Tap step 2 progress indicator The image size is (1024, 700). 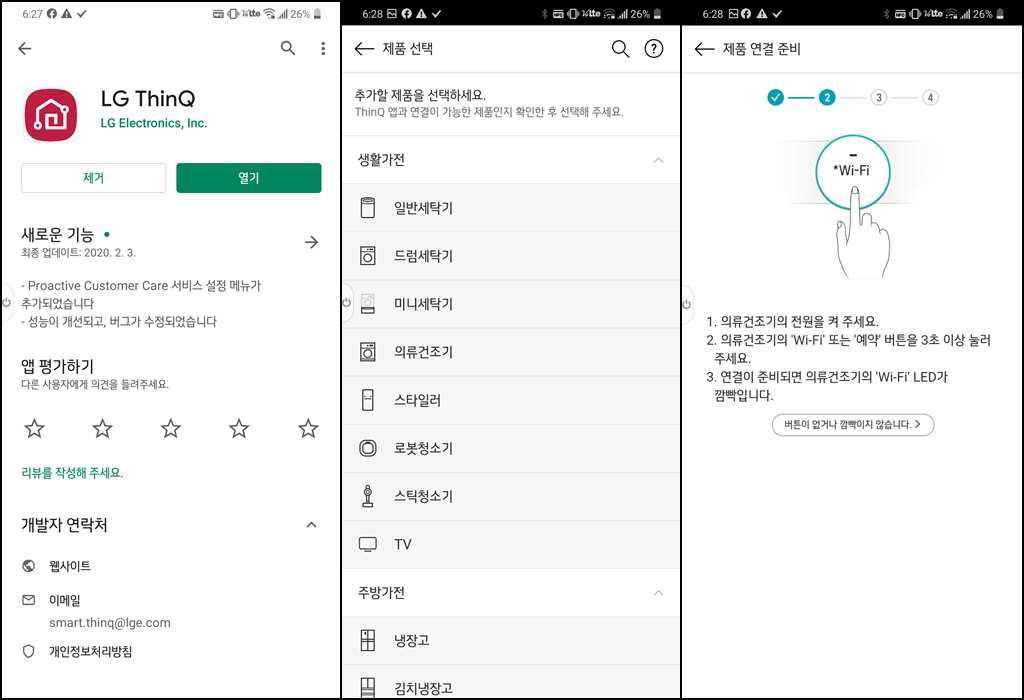[827, 97]
